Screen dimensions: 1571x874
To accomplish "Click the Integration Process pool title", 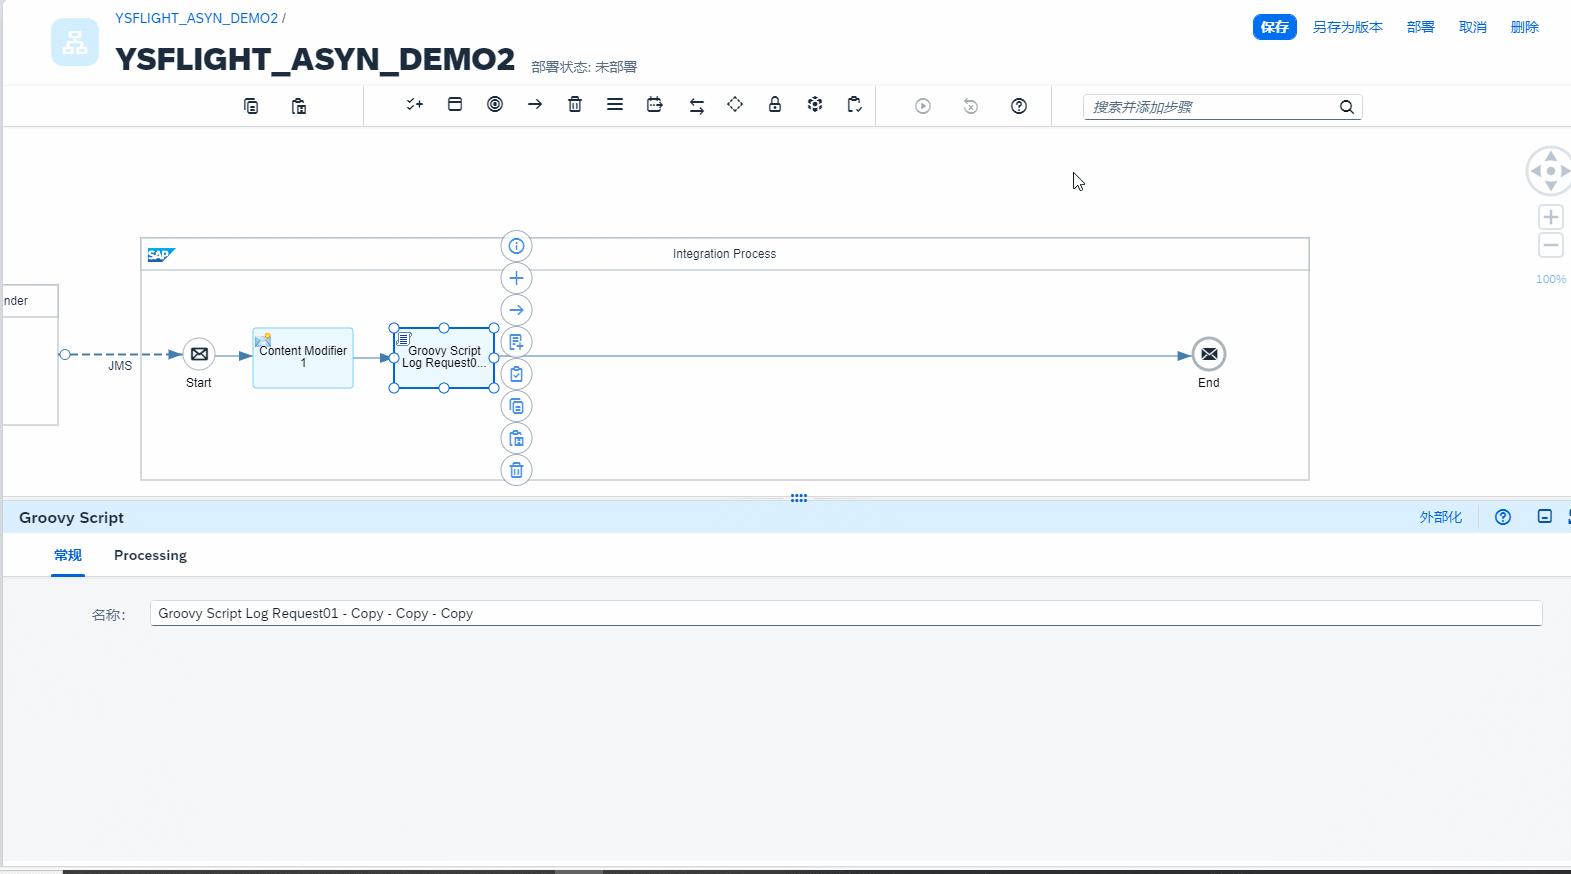I will 724,254.
